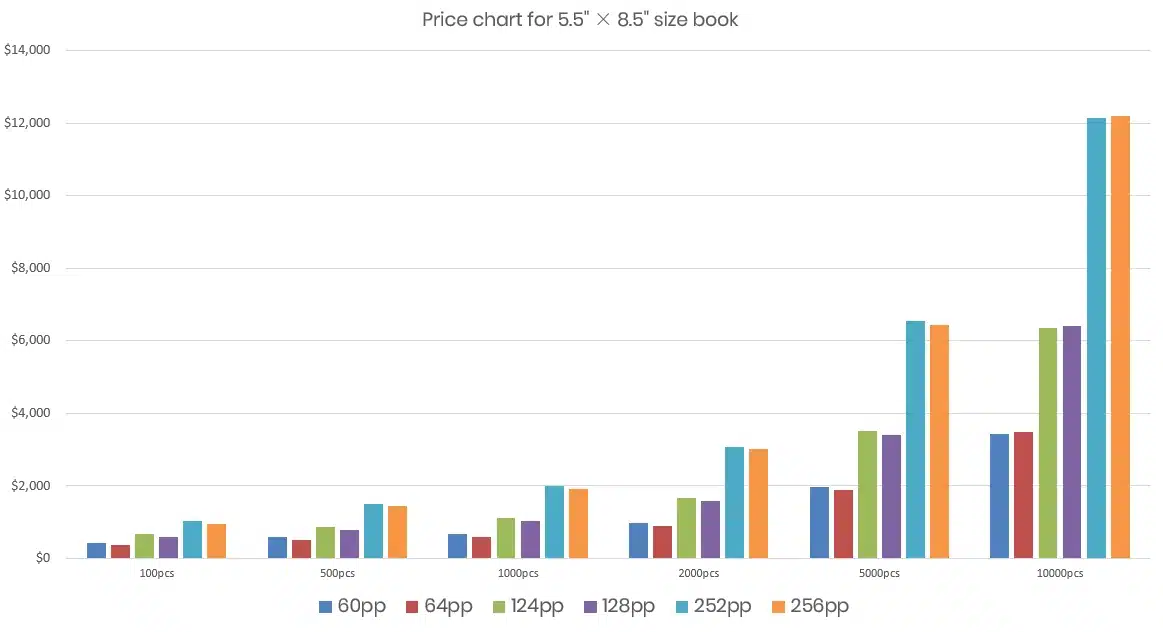Click the $0 y-axis label
The height and width of the screenshot is (632, 1163).
point(41,558)
